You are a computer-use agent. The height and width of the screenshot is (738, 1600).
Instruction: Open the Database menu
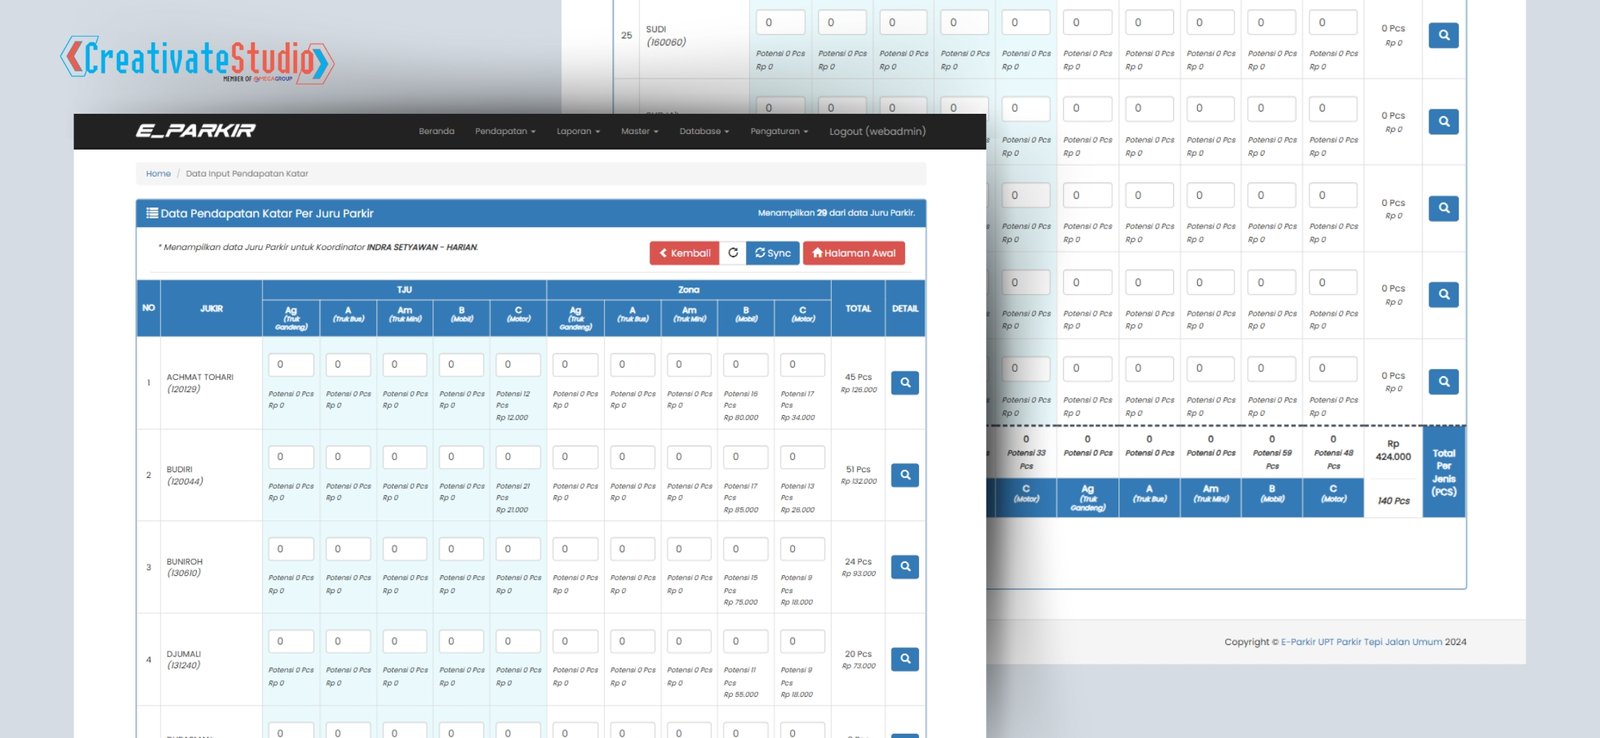point(704,131)
